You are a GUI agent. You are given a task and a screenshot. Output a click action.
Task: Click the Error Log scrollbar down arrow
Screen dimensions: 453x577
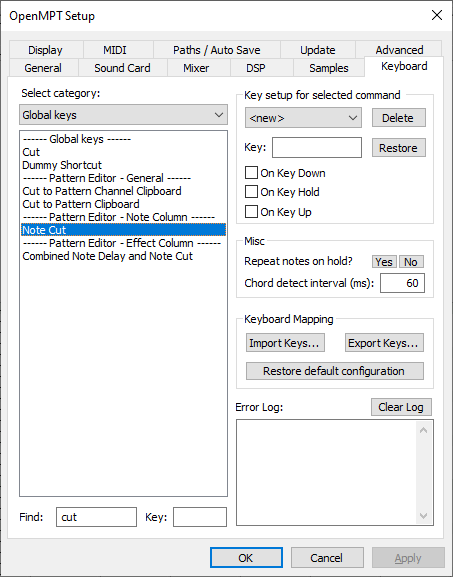[424, 516]
